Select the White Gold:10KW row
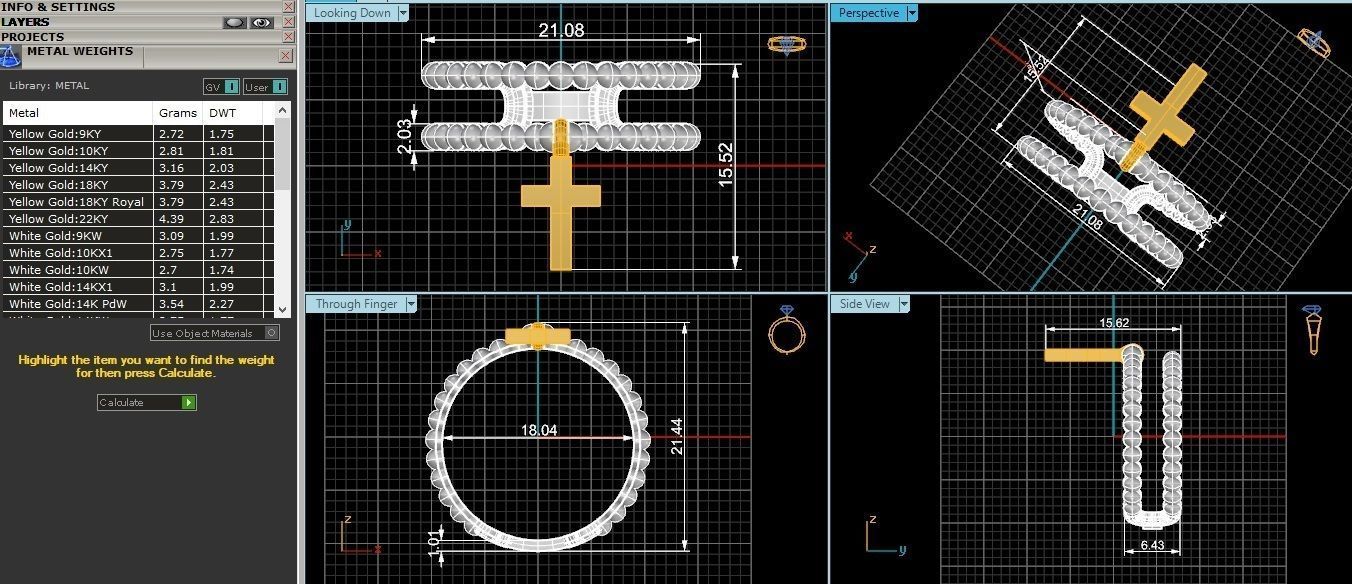The height and width of the screenshot is (584, 1352). (x=138, y=269)
